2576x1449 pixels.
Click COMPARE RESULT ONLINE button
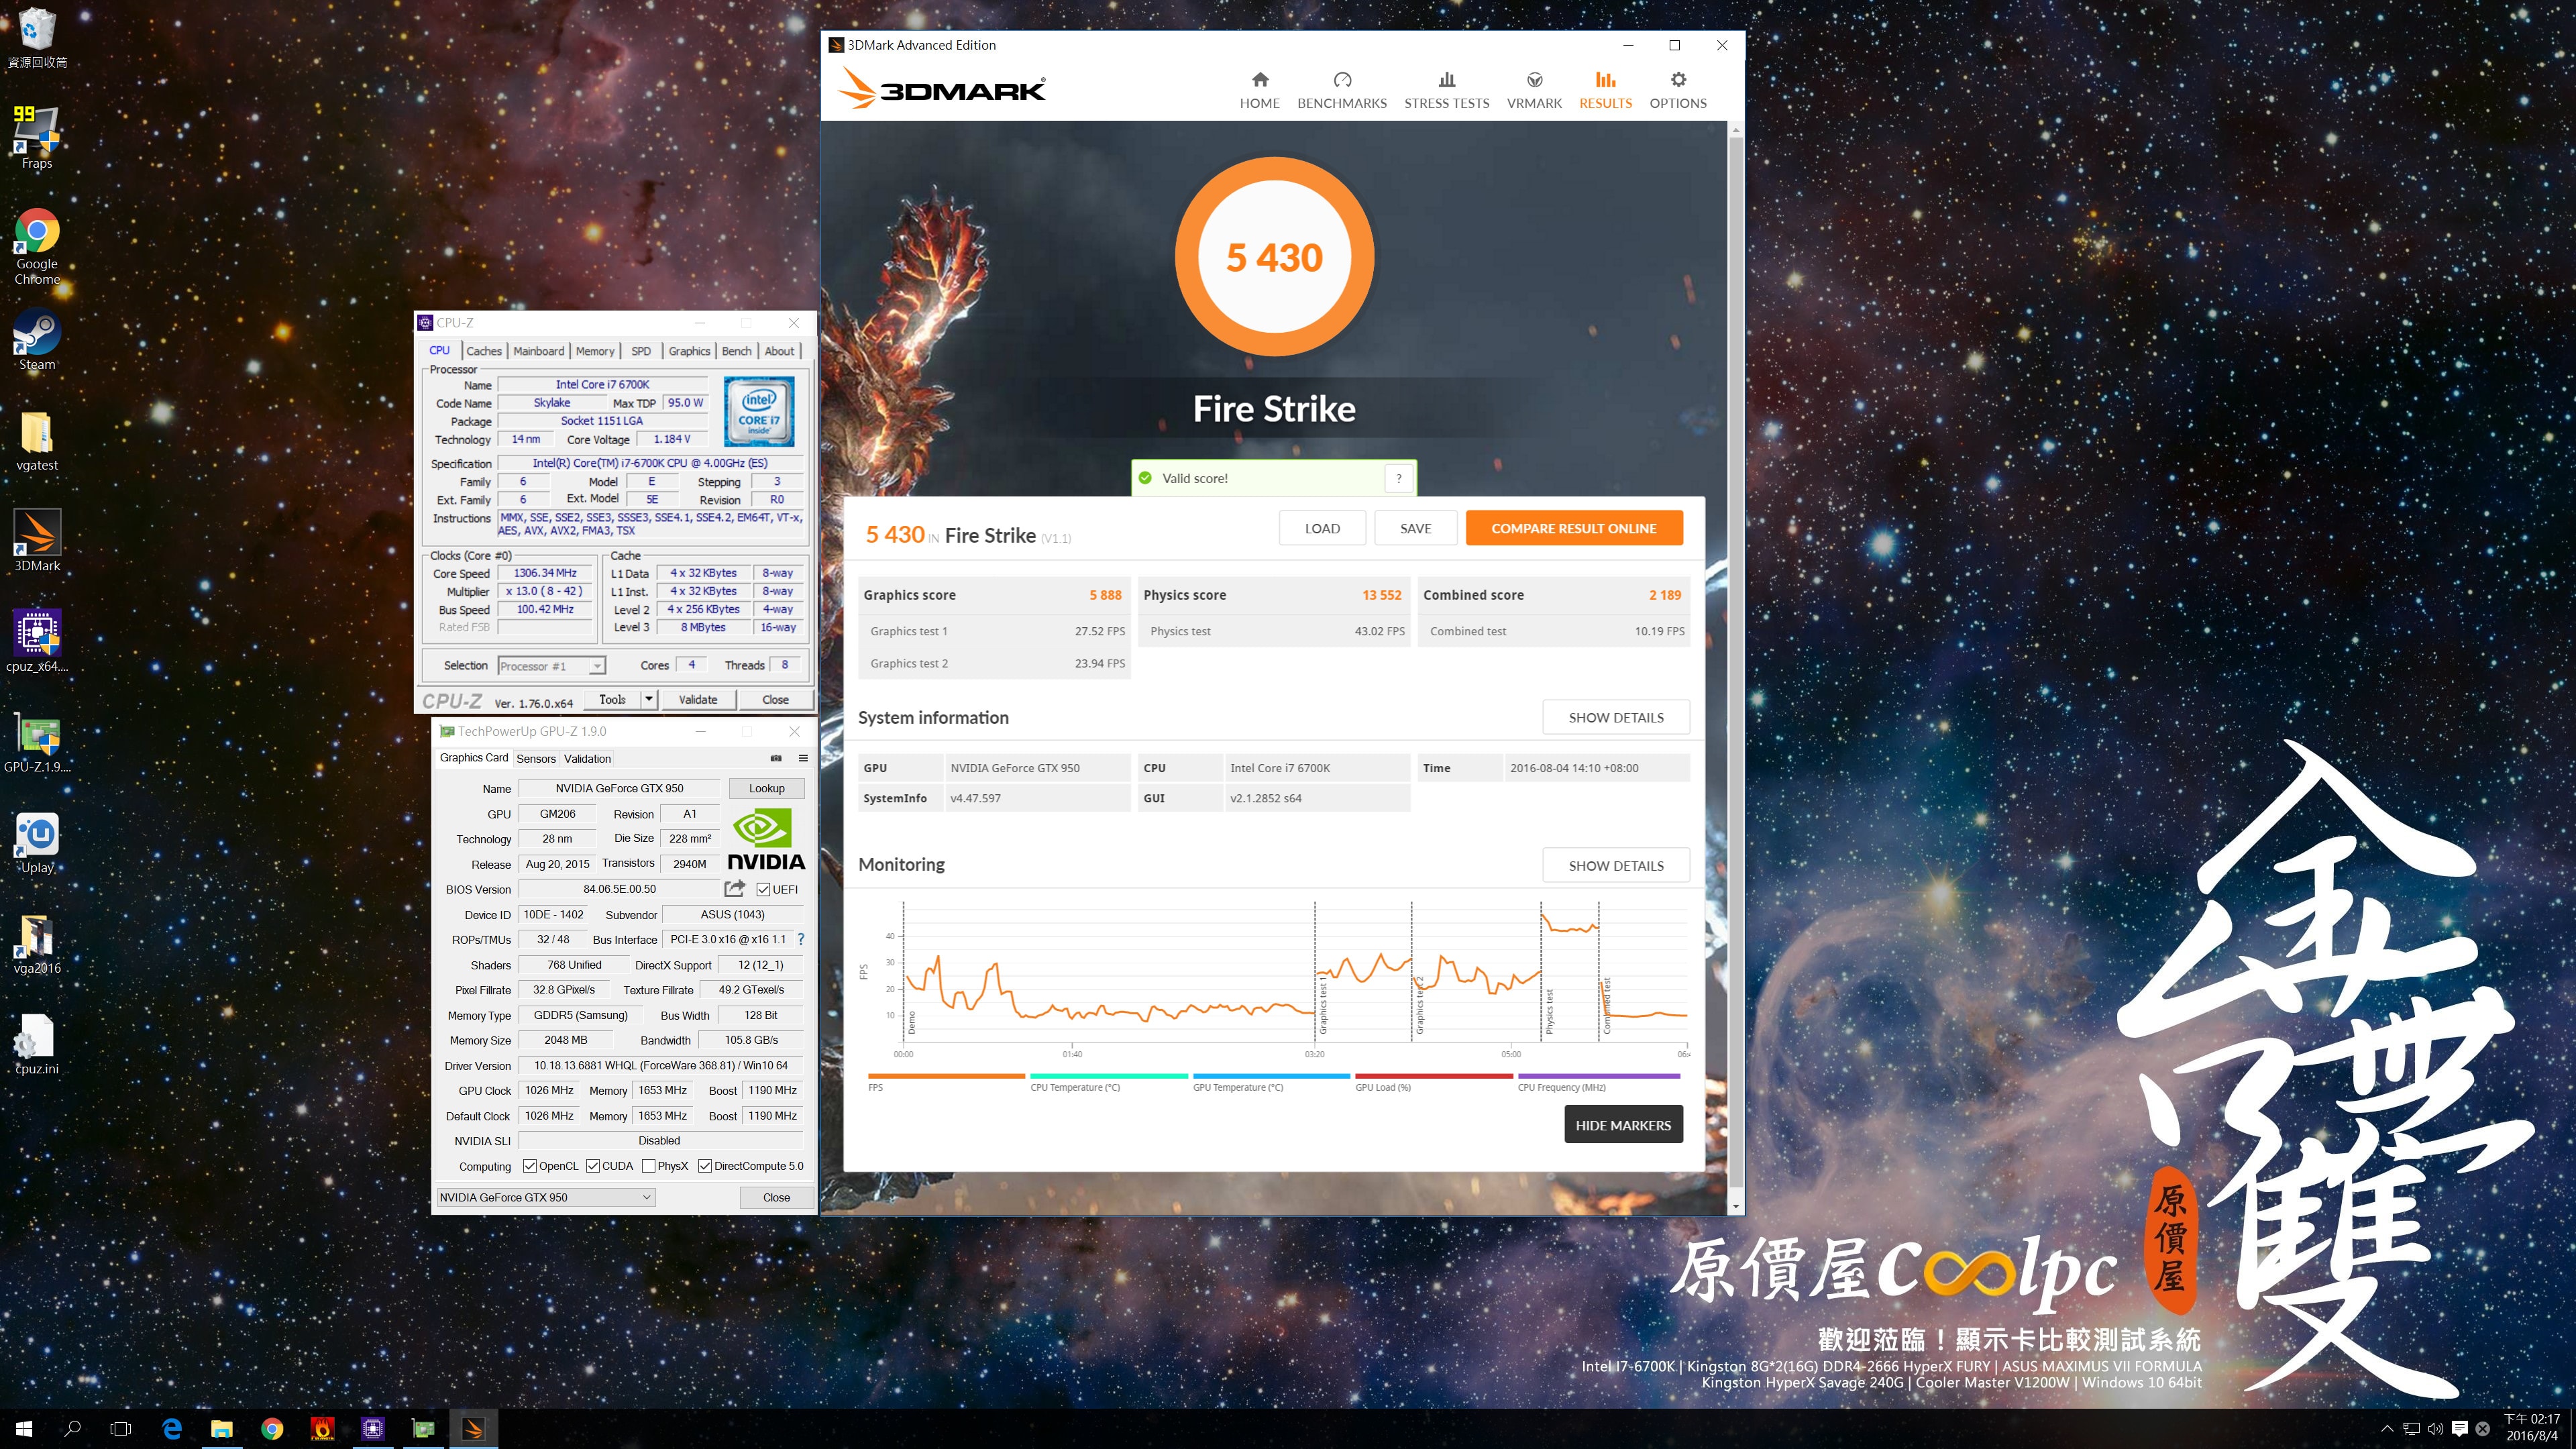pos(1574,528)
